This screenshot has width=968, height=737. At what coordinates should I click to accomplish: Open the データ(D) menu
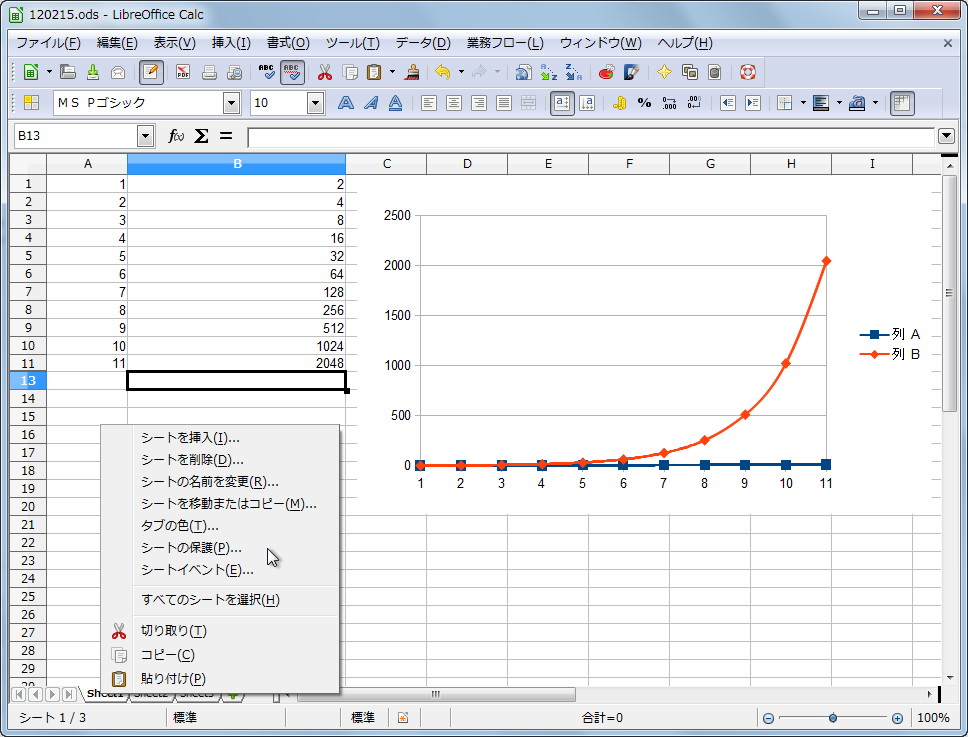point(423,43)
